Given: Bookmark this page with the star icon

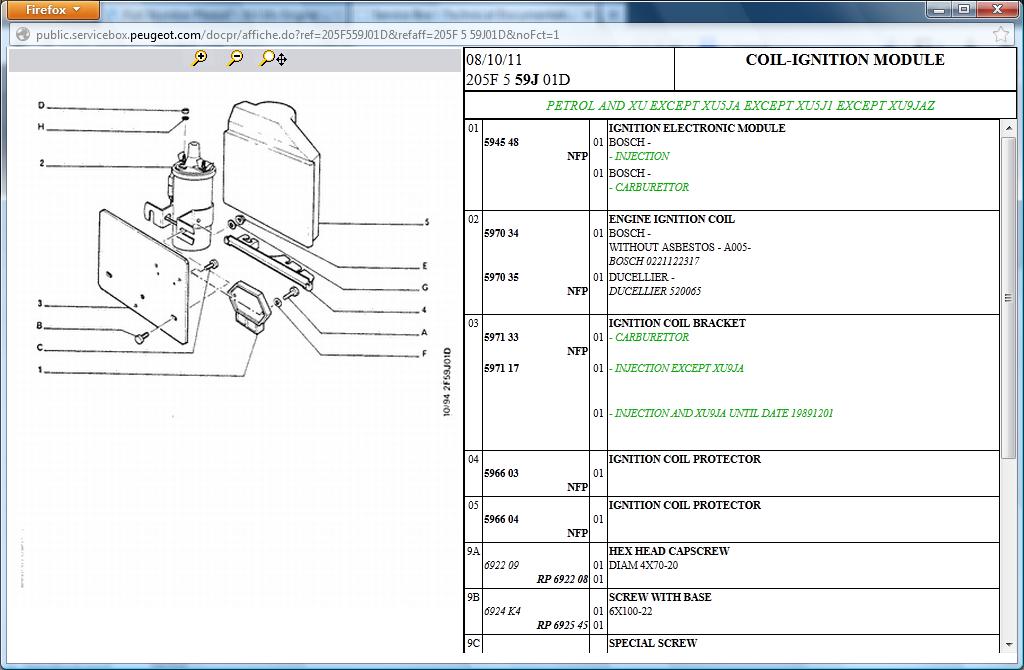Looking at the screenshot, I should click(x=1000, y=35).
